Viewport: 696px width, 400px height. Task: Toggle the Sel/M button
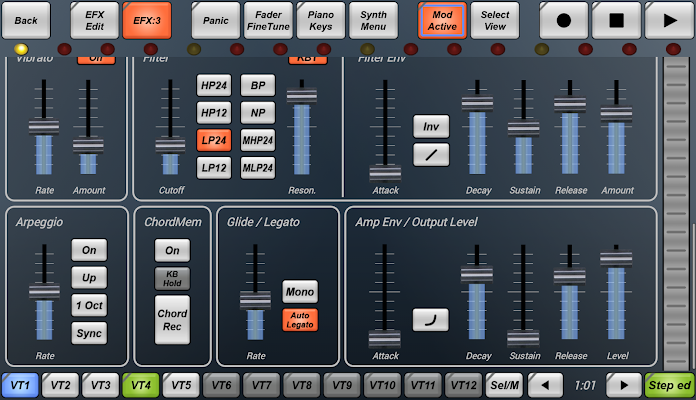click(504, 385)
